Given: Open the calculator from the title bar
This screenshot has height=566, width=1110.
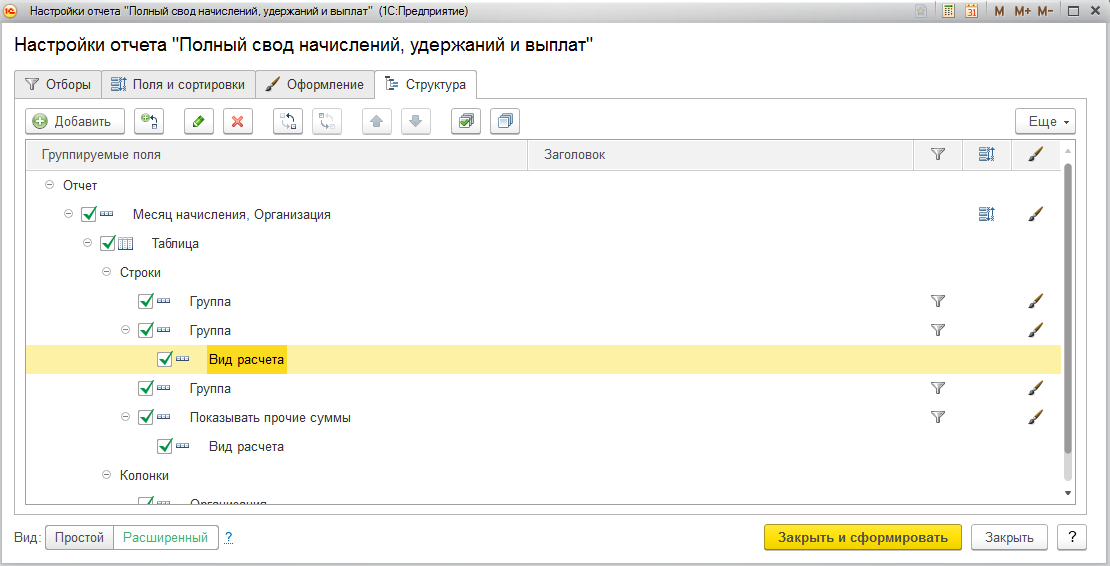Looking at the screenshot, I should coord(949,11).
